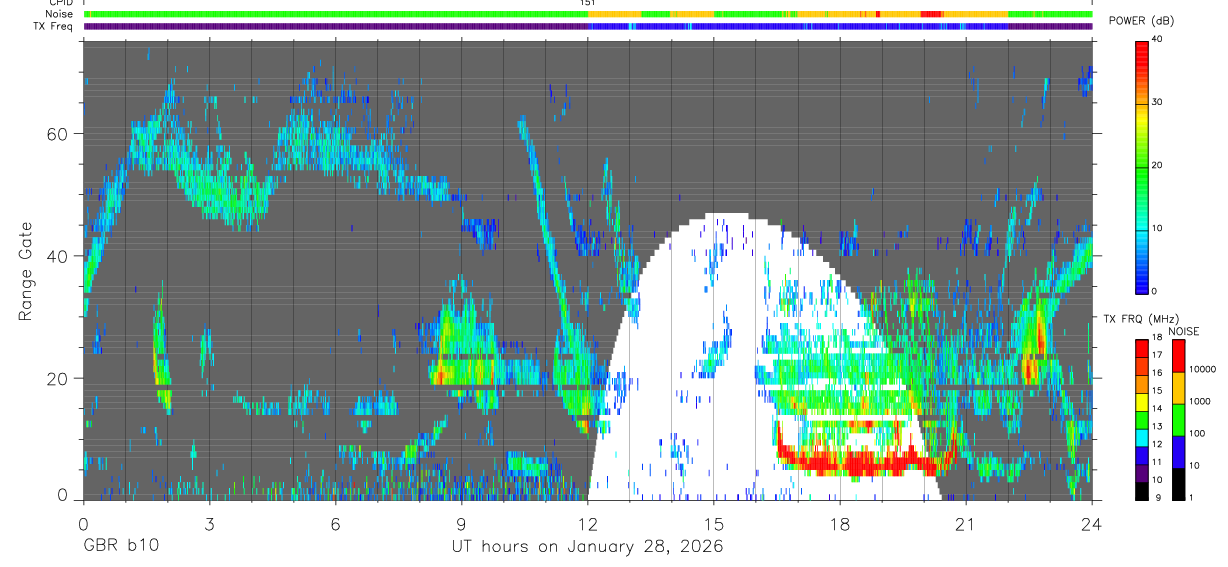Click the NOISE legend title
The width and height of the screenshot is (1228, 567).
click(1185, 331)
